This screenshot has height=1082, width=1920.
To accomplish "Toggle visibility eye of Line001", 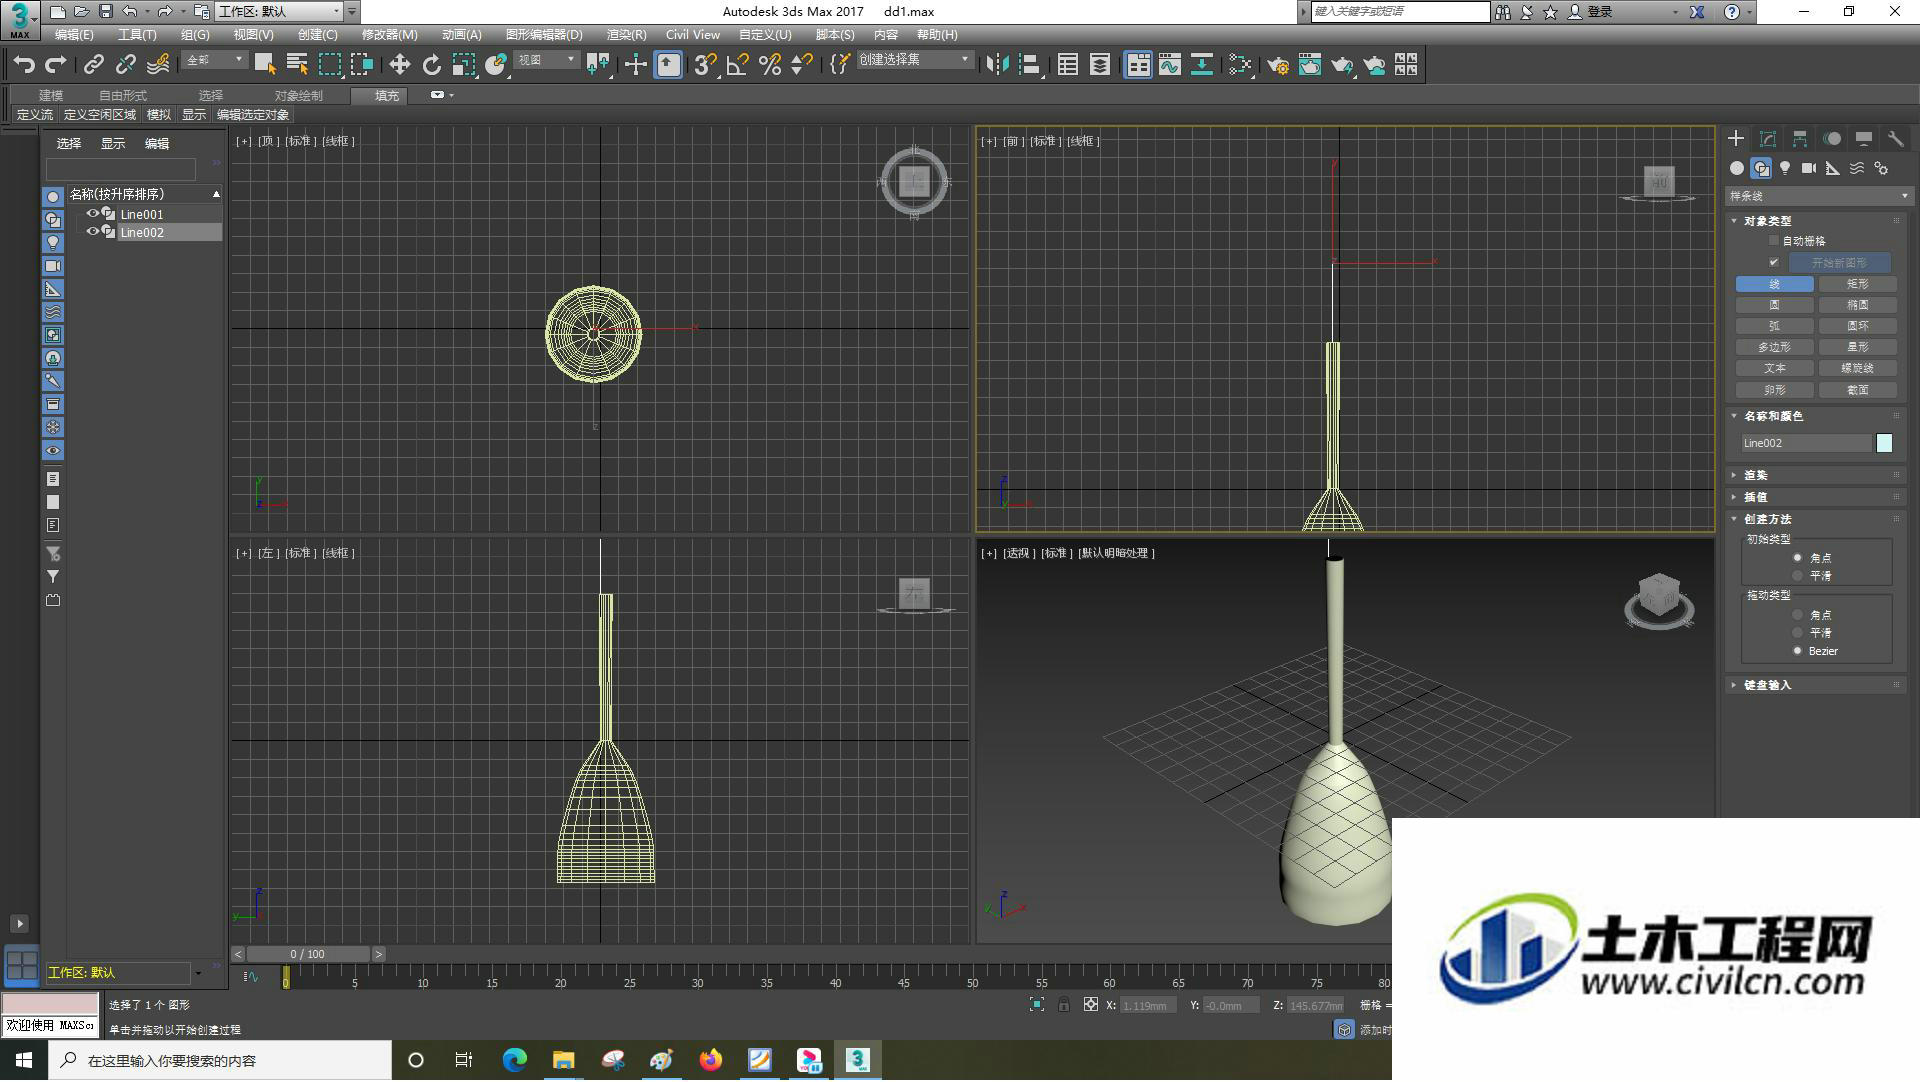I will point(92,214).
